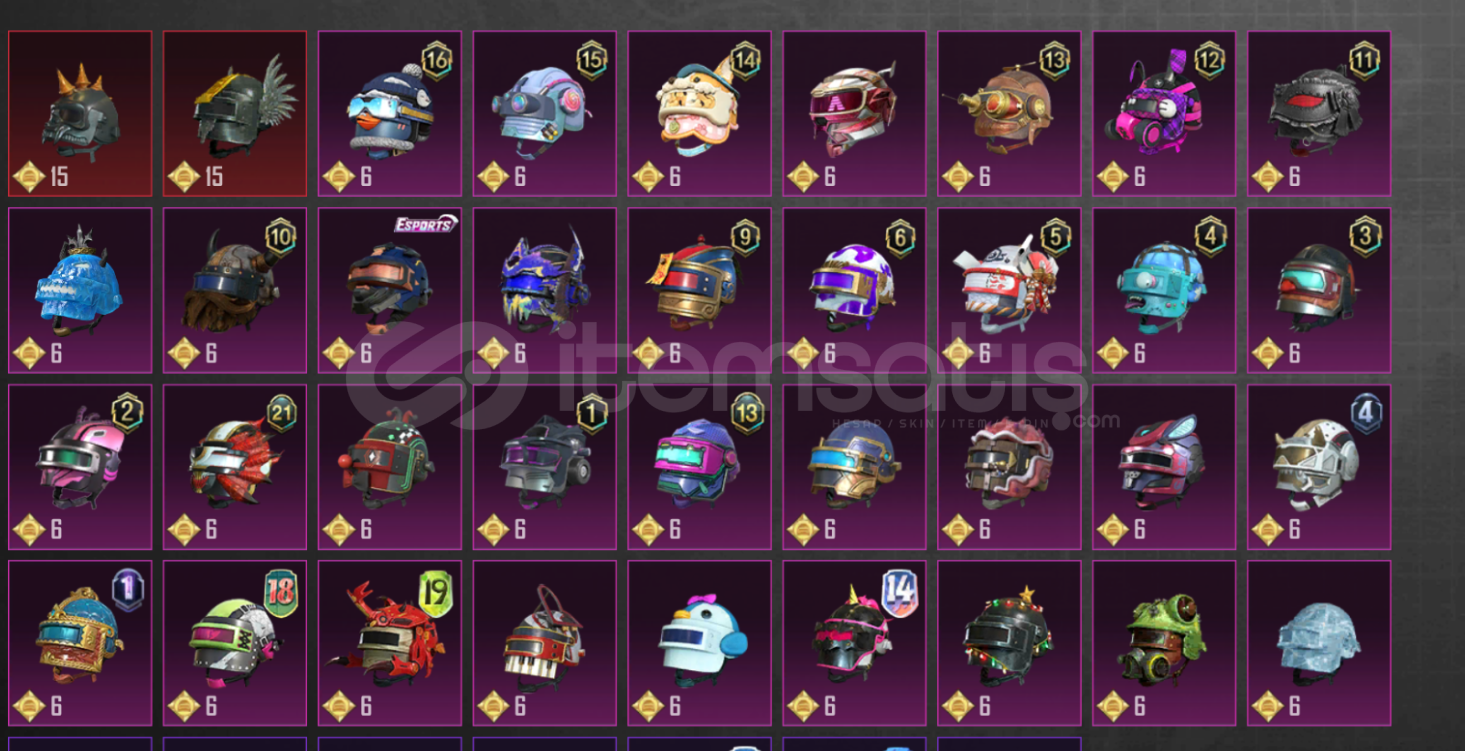Viewport: 1465px width, 751px height.
Task: Pick the white penguin helmet with pink bow
Action: (x=700, y=643)
